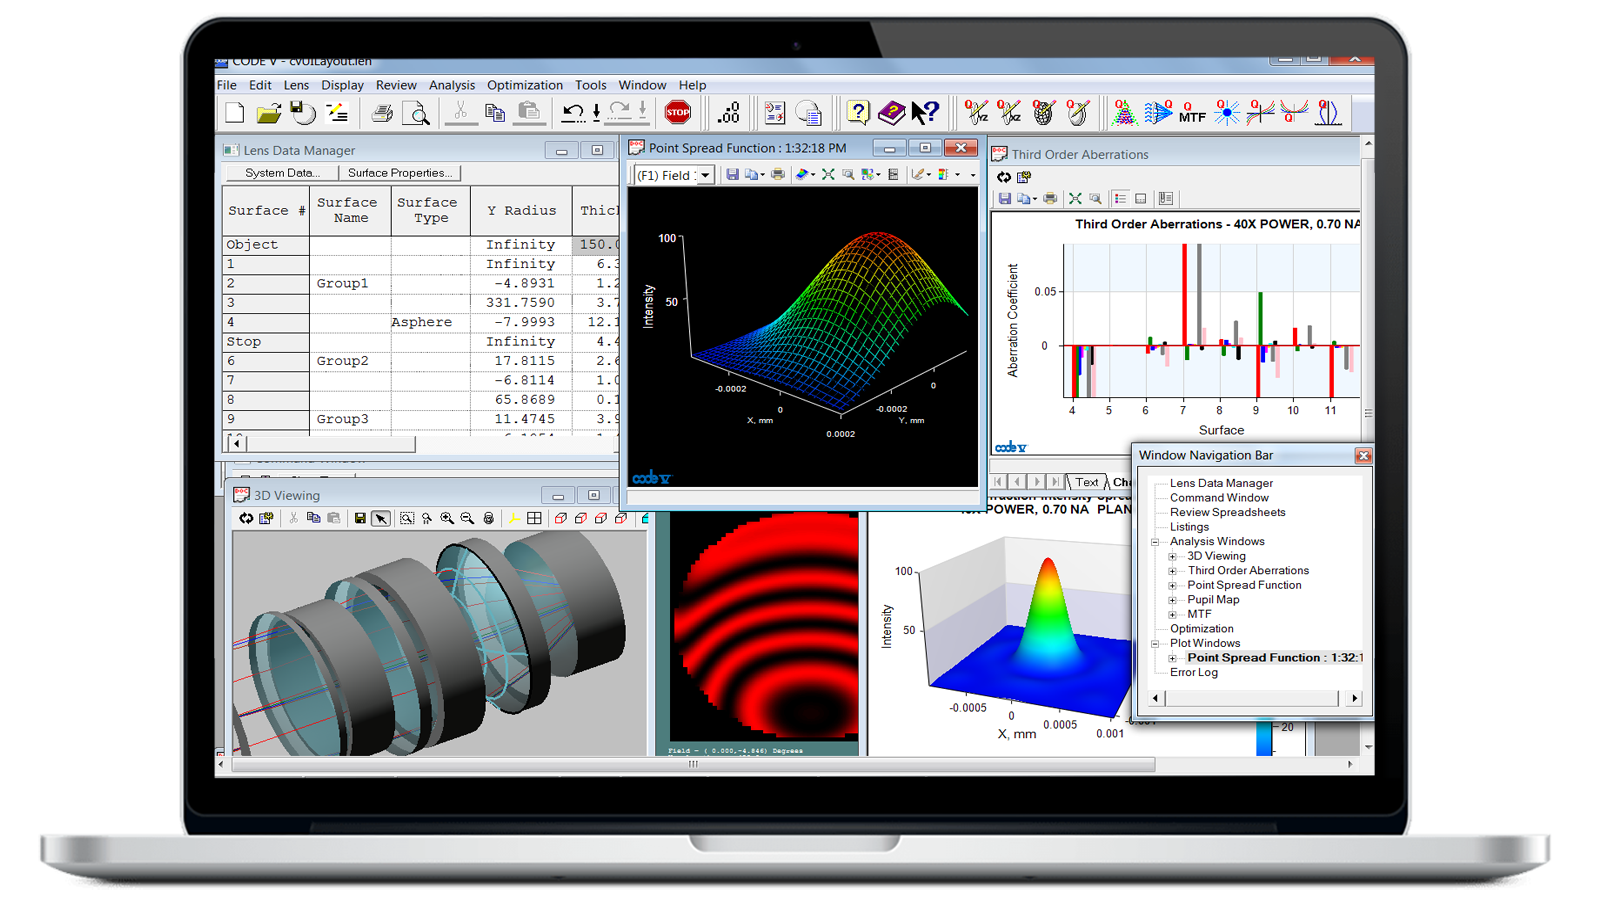Toggle the arrow select mode in 3D Viewing
The width and height of the screenshot is (1600, 900).
[x=380, y=518]
